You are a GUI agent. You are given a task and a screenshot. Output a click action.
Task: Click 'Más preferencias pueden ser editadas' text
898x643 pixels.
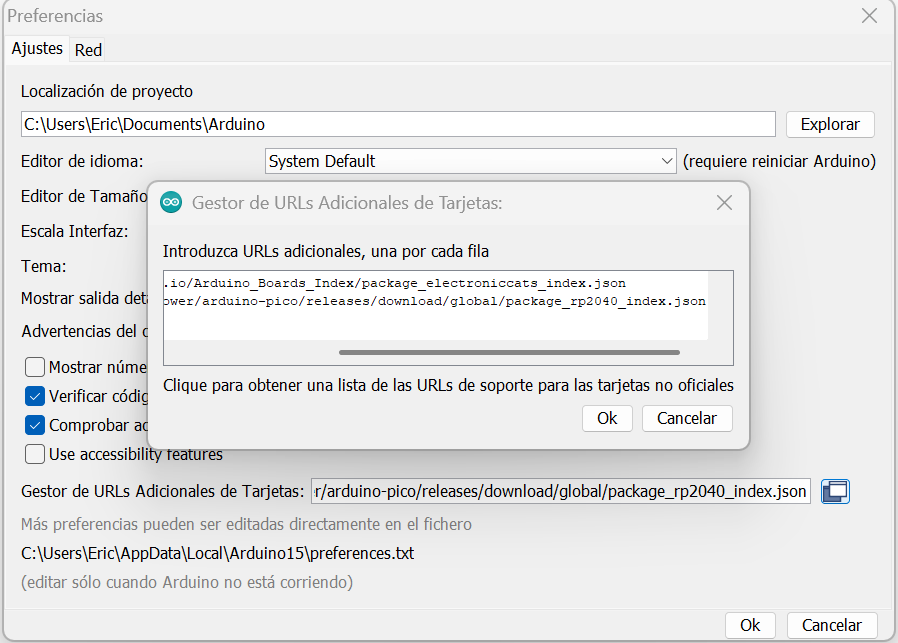tap(246, 524)
